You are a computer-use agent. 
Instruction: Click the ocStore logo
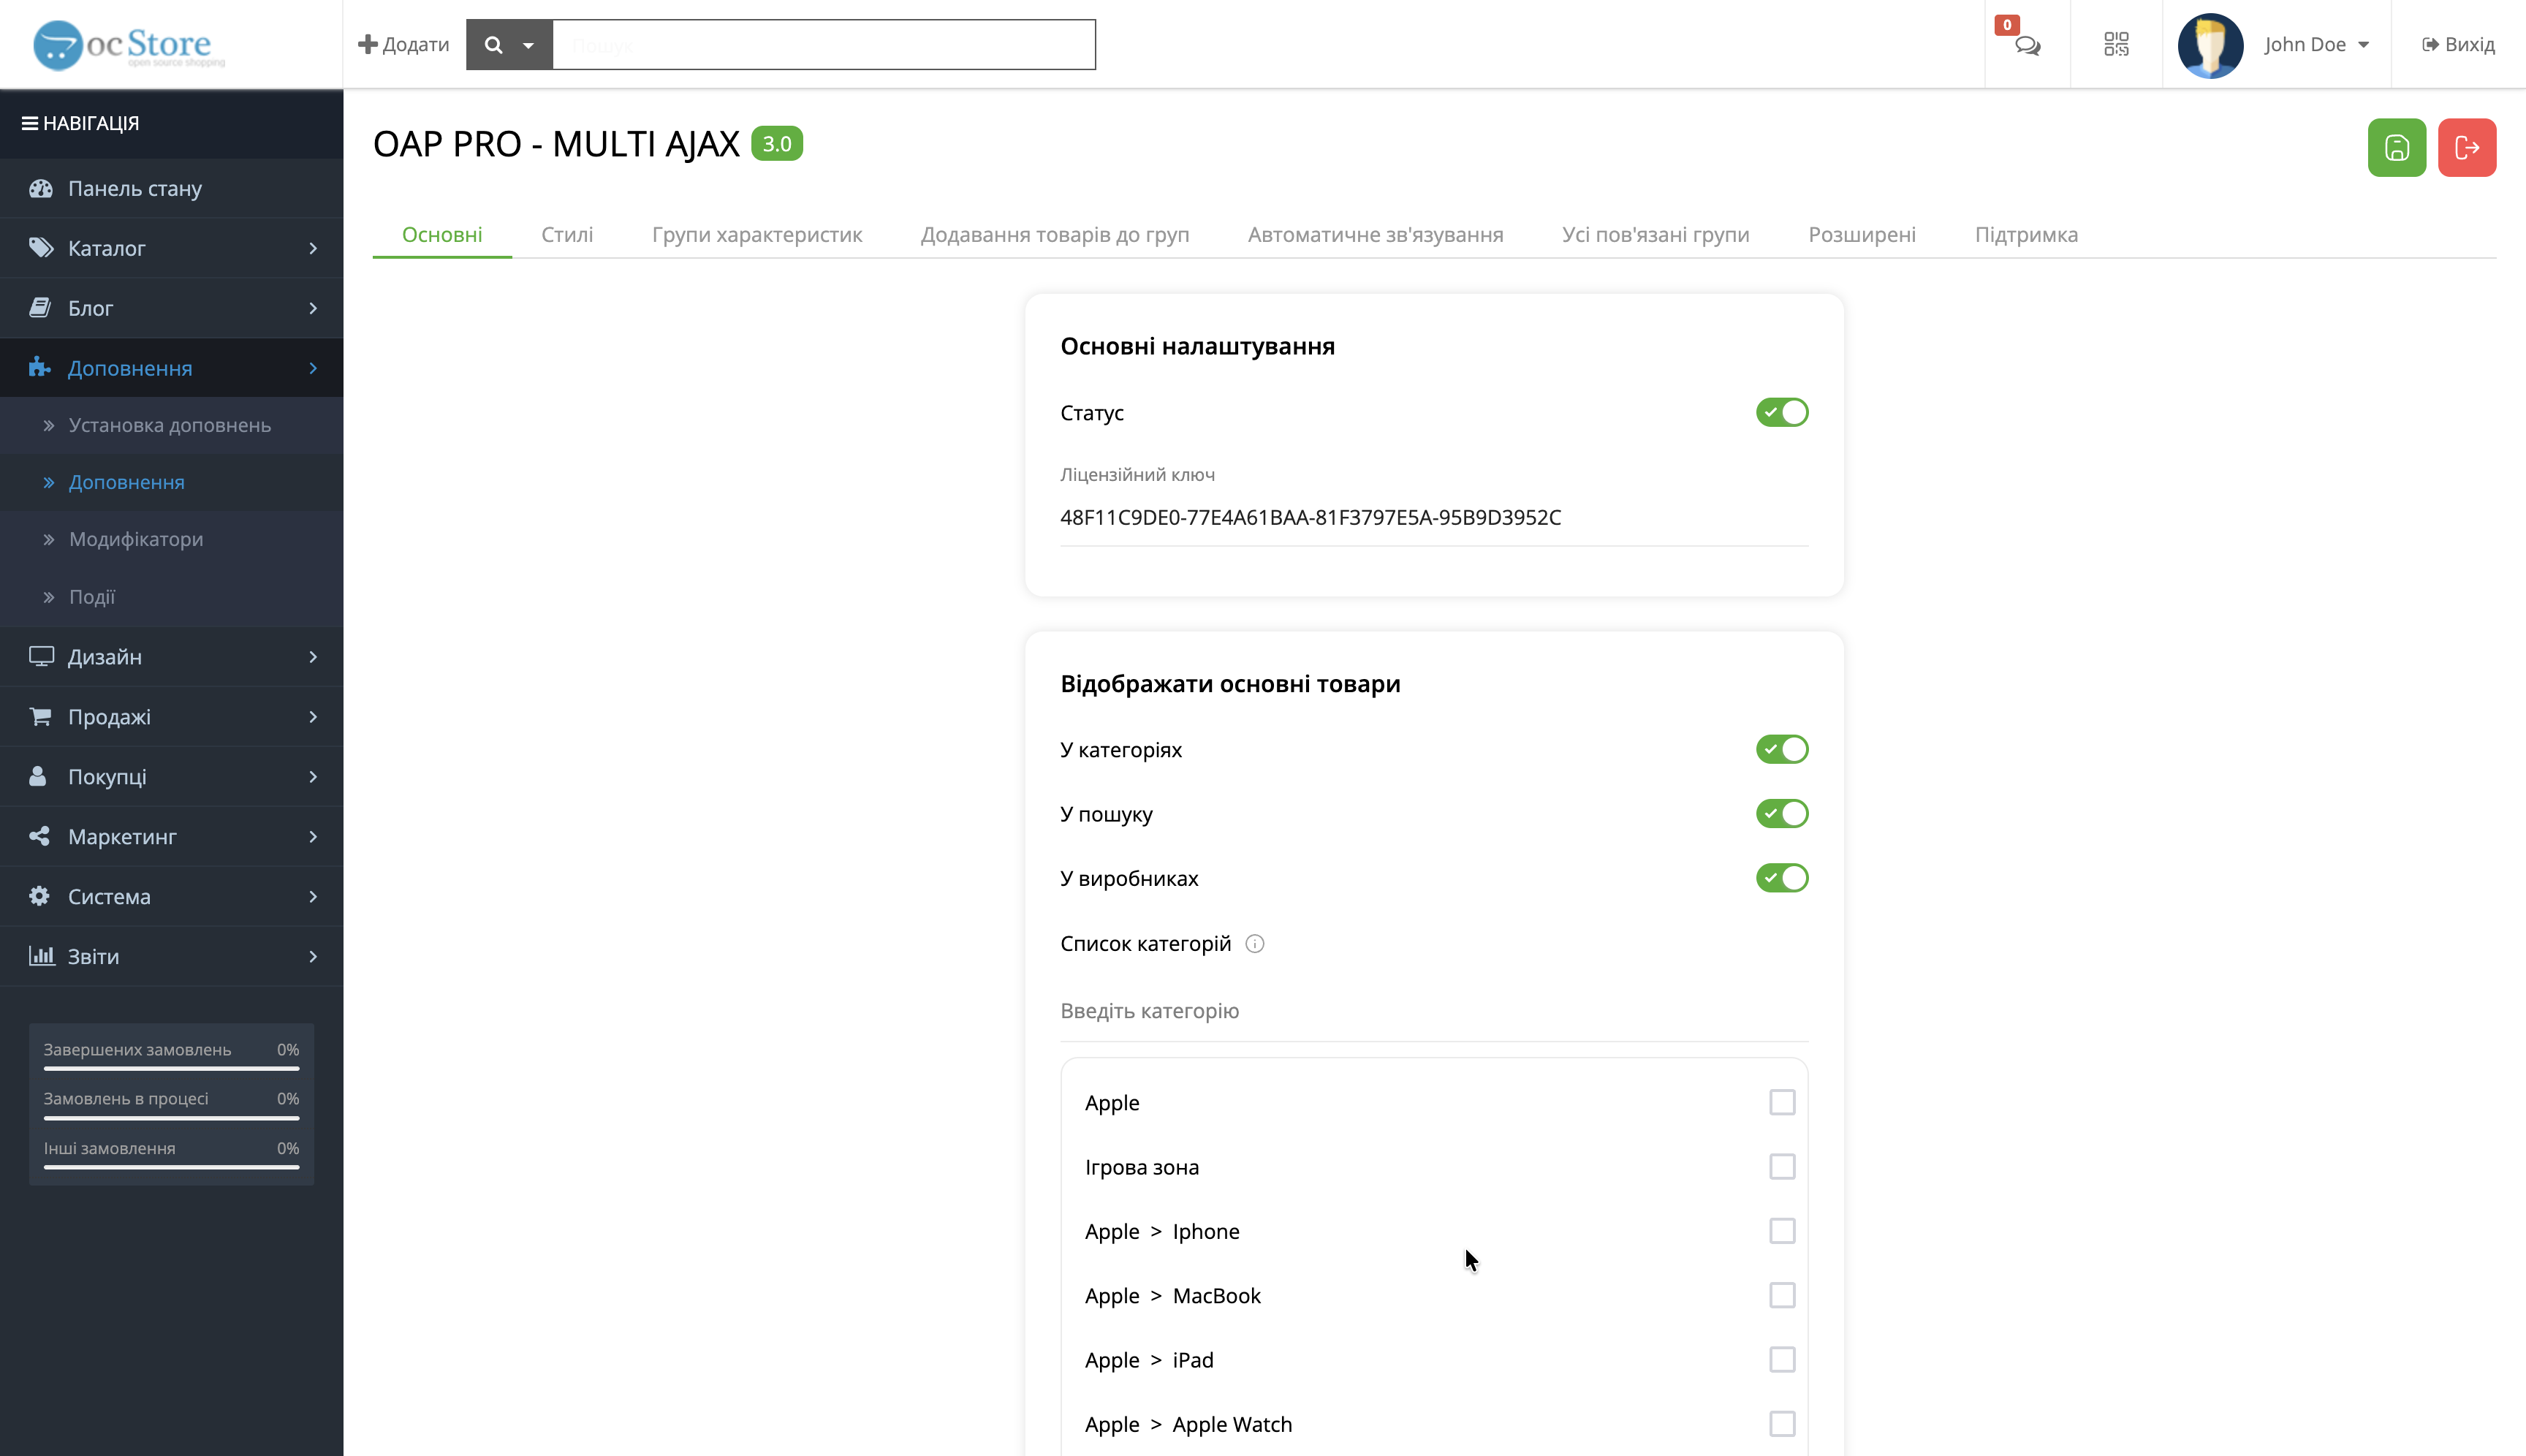click(x=128, y=45)
